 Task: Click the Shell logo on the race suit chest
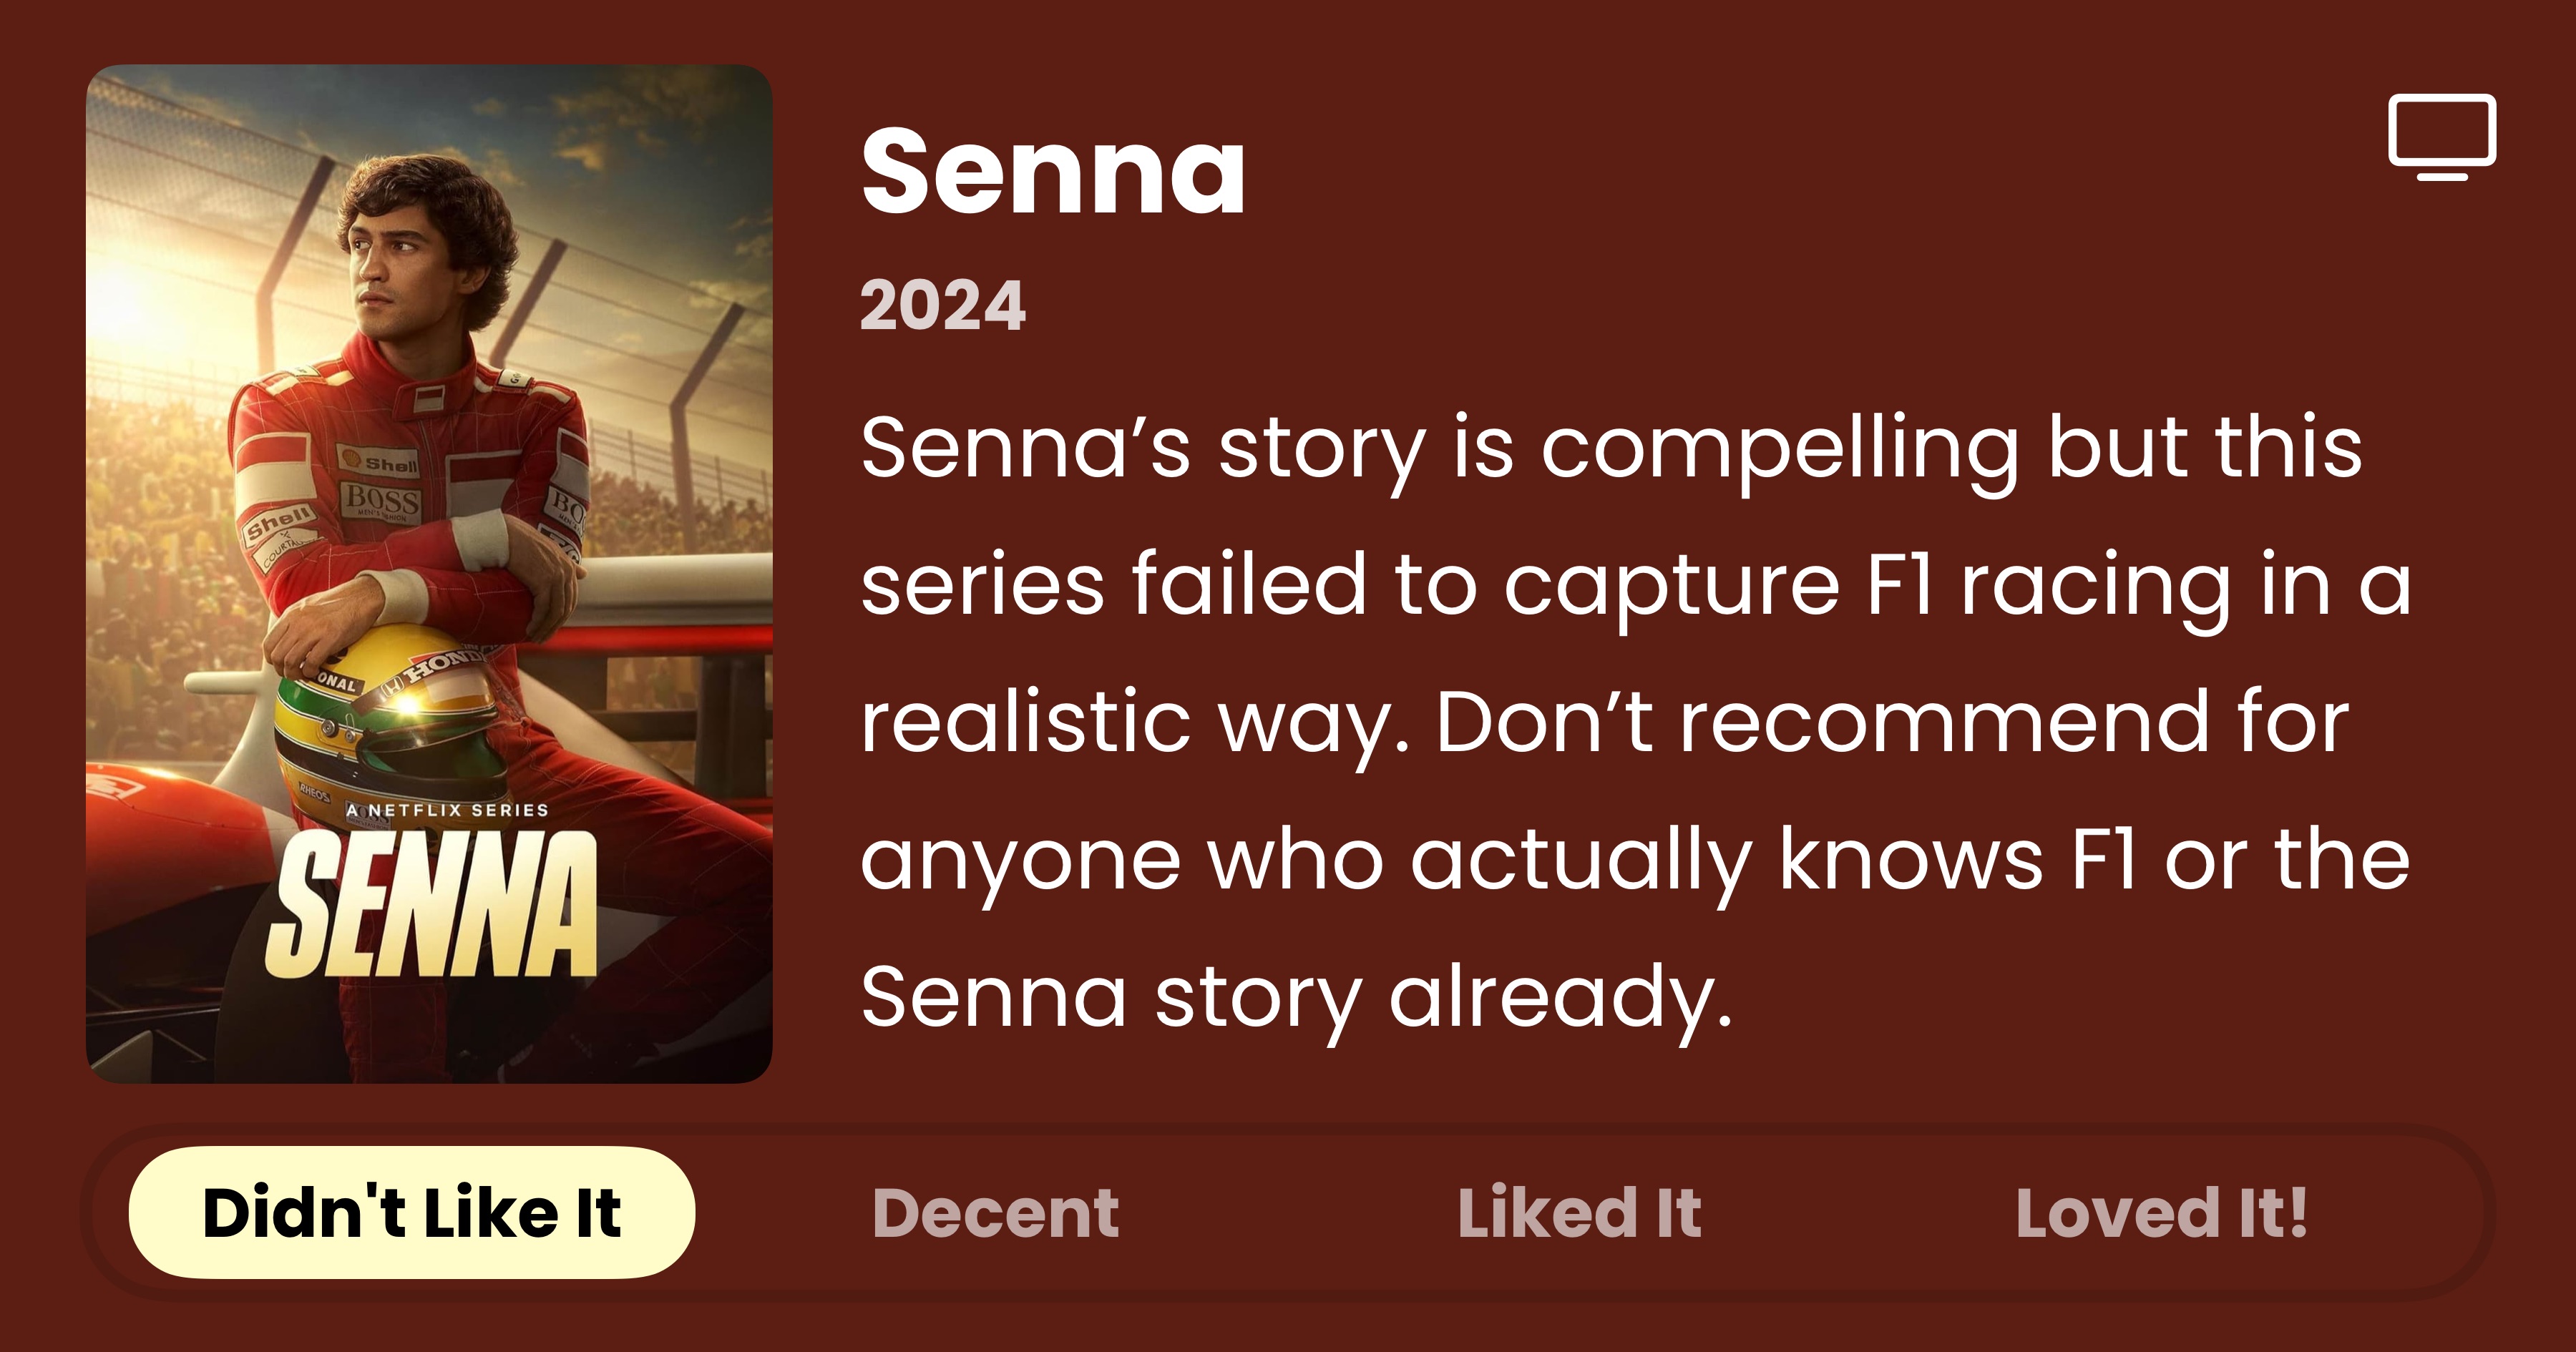(380, 461)
